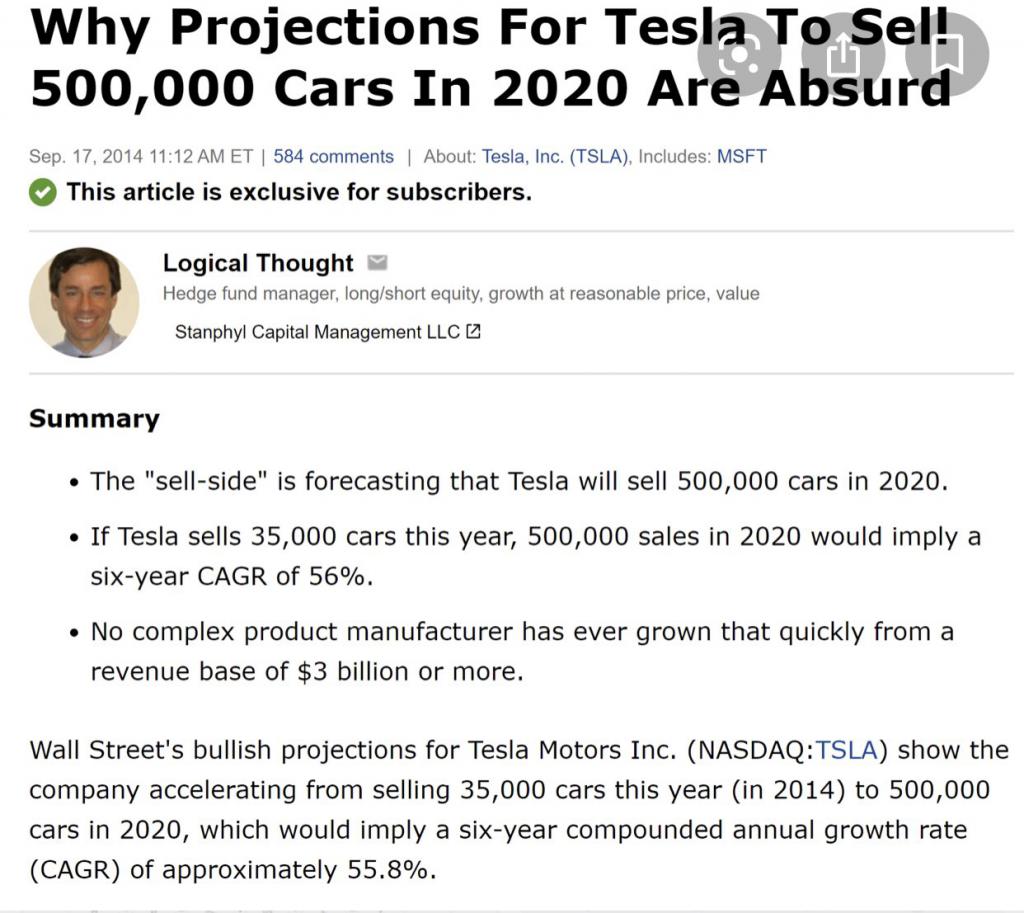Image resolution: width=1024 pixels, height=913 pixels.
Task: Visit the Stanphyl Capital Management LLC link
Action: [317, 332]
